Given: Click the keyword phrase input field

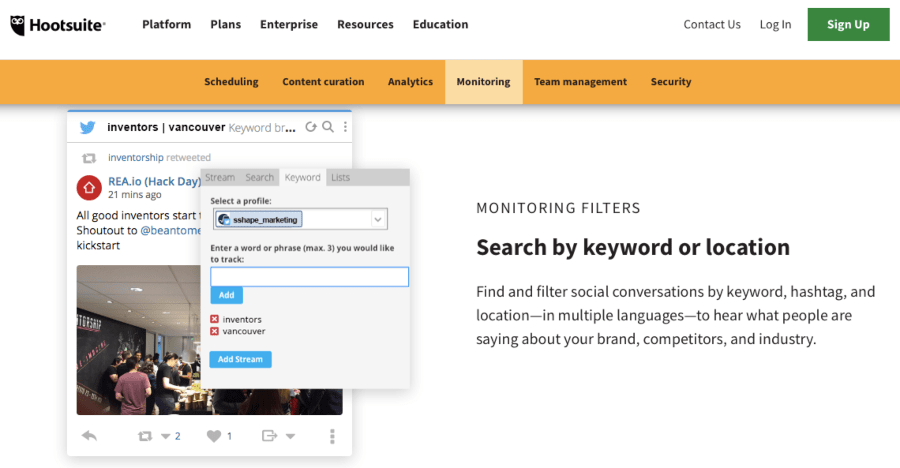Looking at the screenshot, I should click(309, 277).
